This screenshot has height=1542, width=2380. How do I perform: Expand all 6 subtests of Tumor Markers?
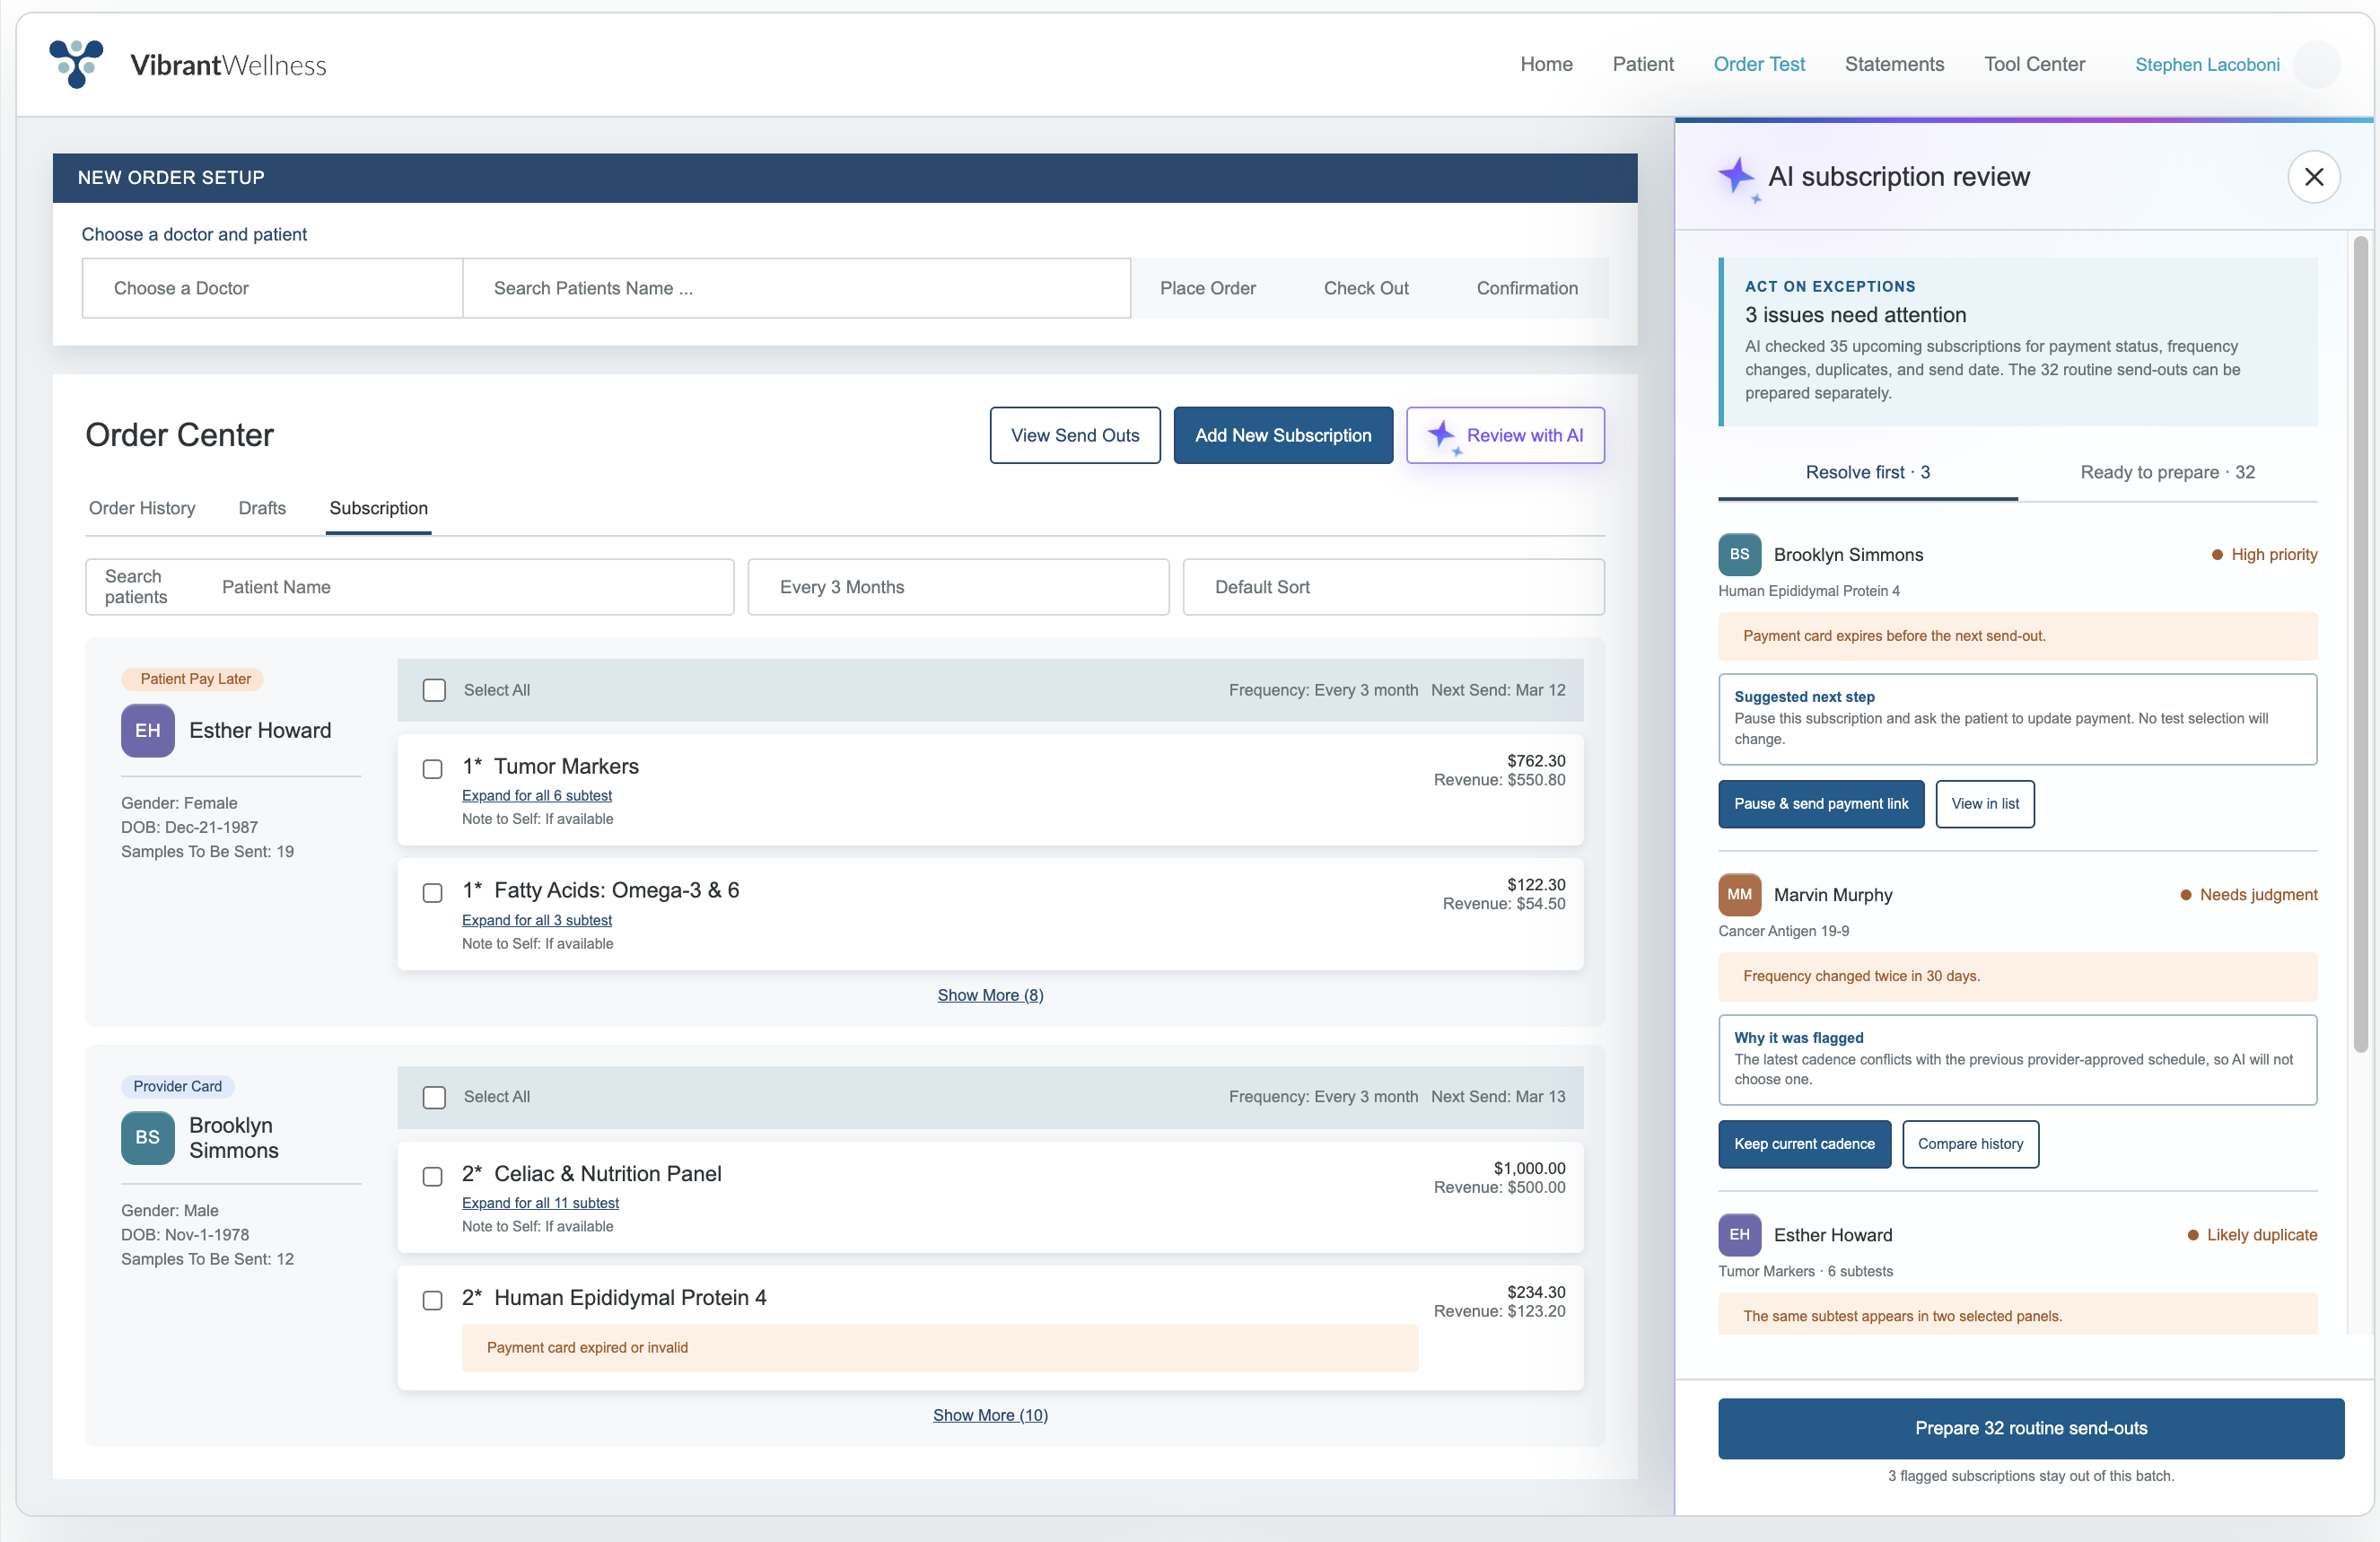point(537,796)
